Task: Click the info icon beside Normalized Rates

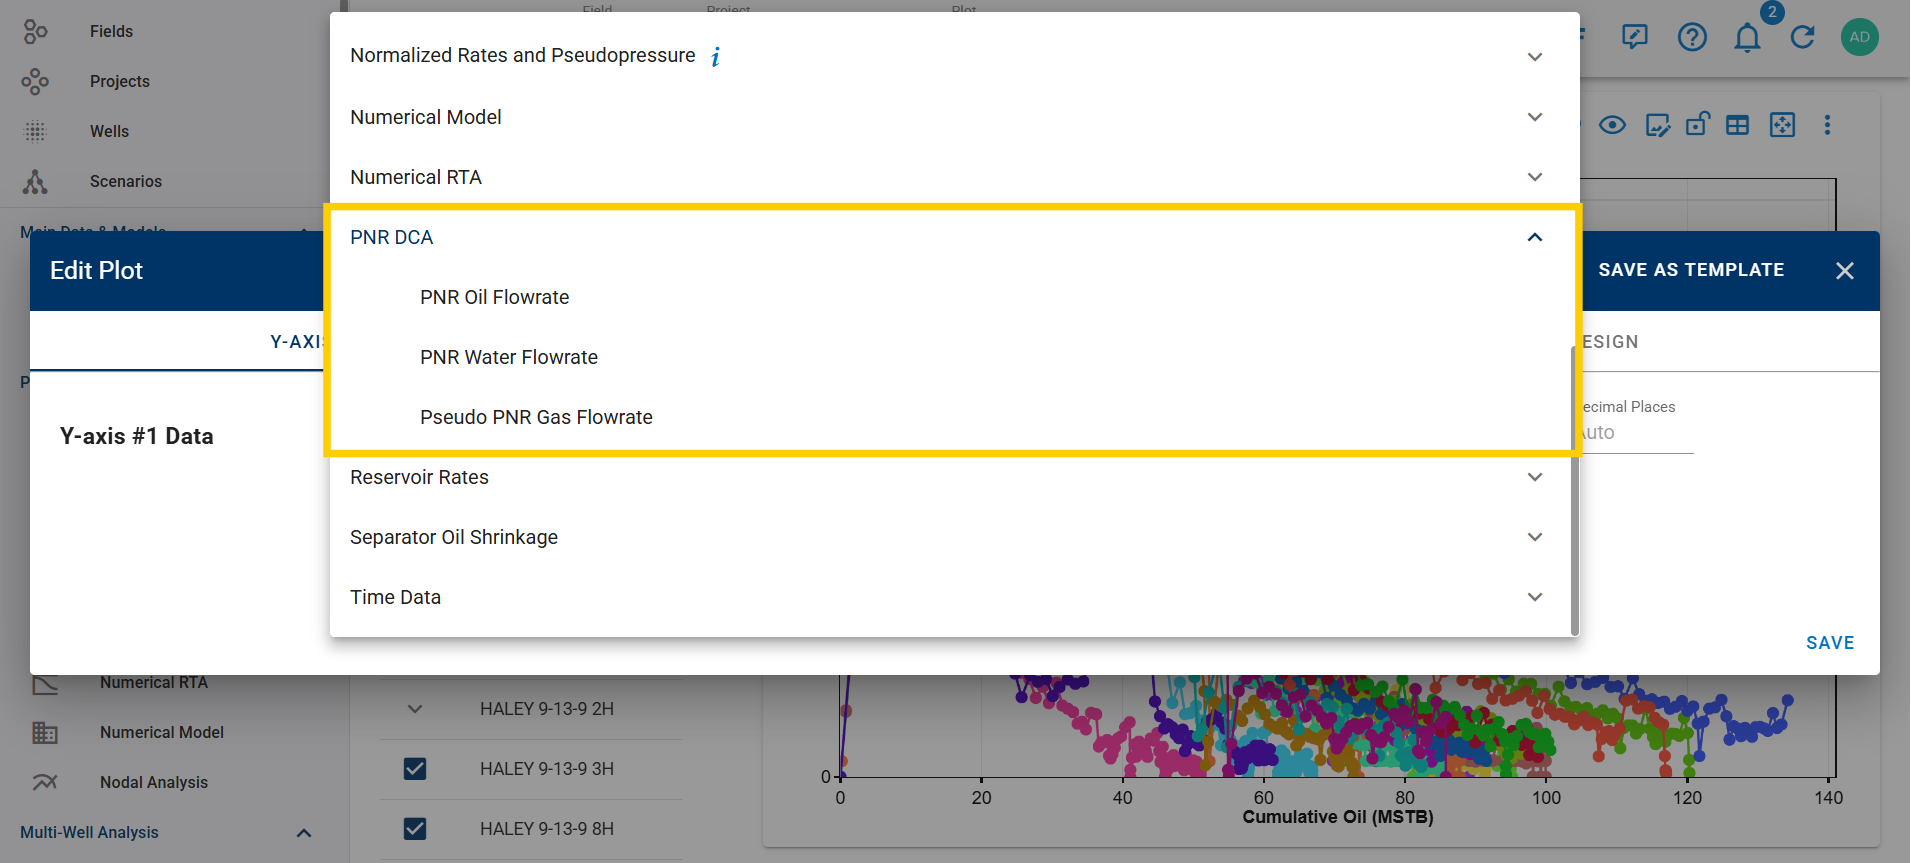Action: tap(715, 57)
